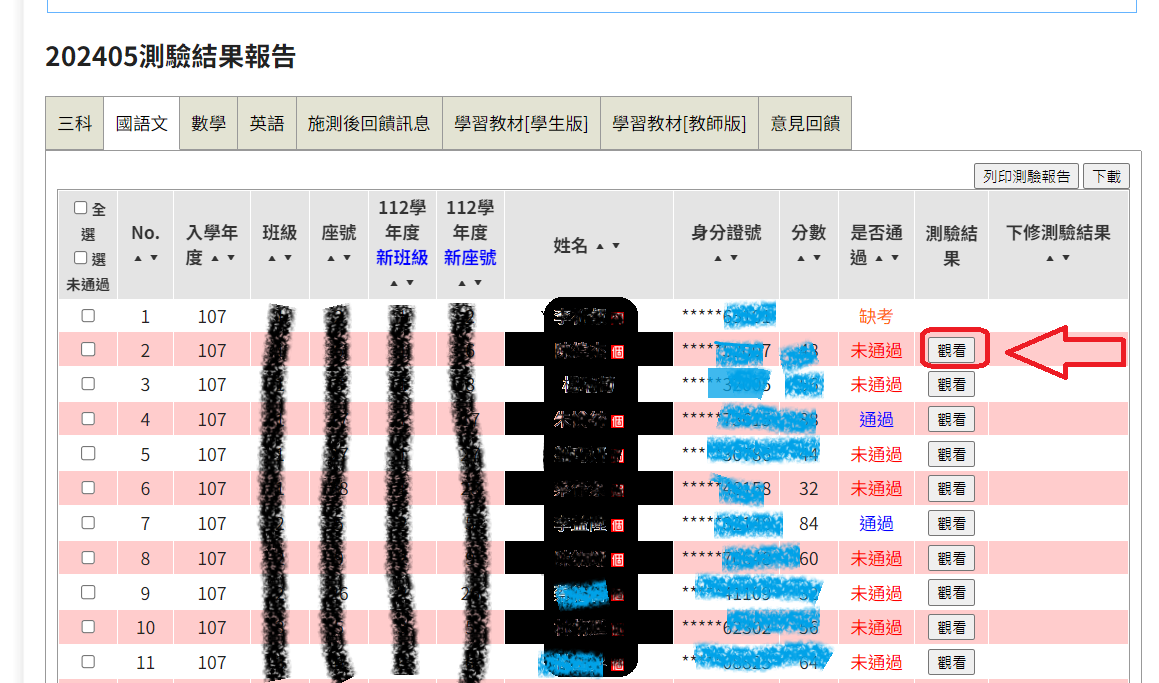Image resolution: width=1159 pixels, height=683 pixels.
Task: Check the 全選 select-all checkbox
Action: click(x=81, y=209)
